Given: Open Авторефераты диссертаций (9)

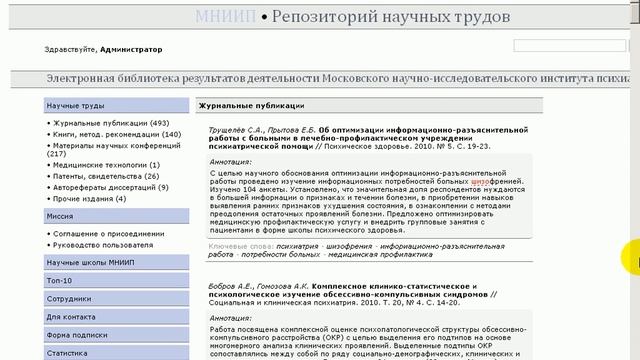Looking at the screenshot, I should 111,187.
